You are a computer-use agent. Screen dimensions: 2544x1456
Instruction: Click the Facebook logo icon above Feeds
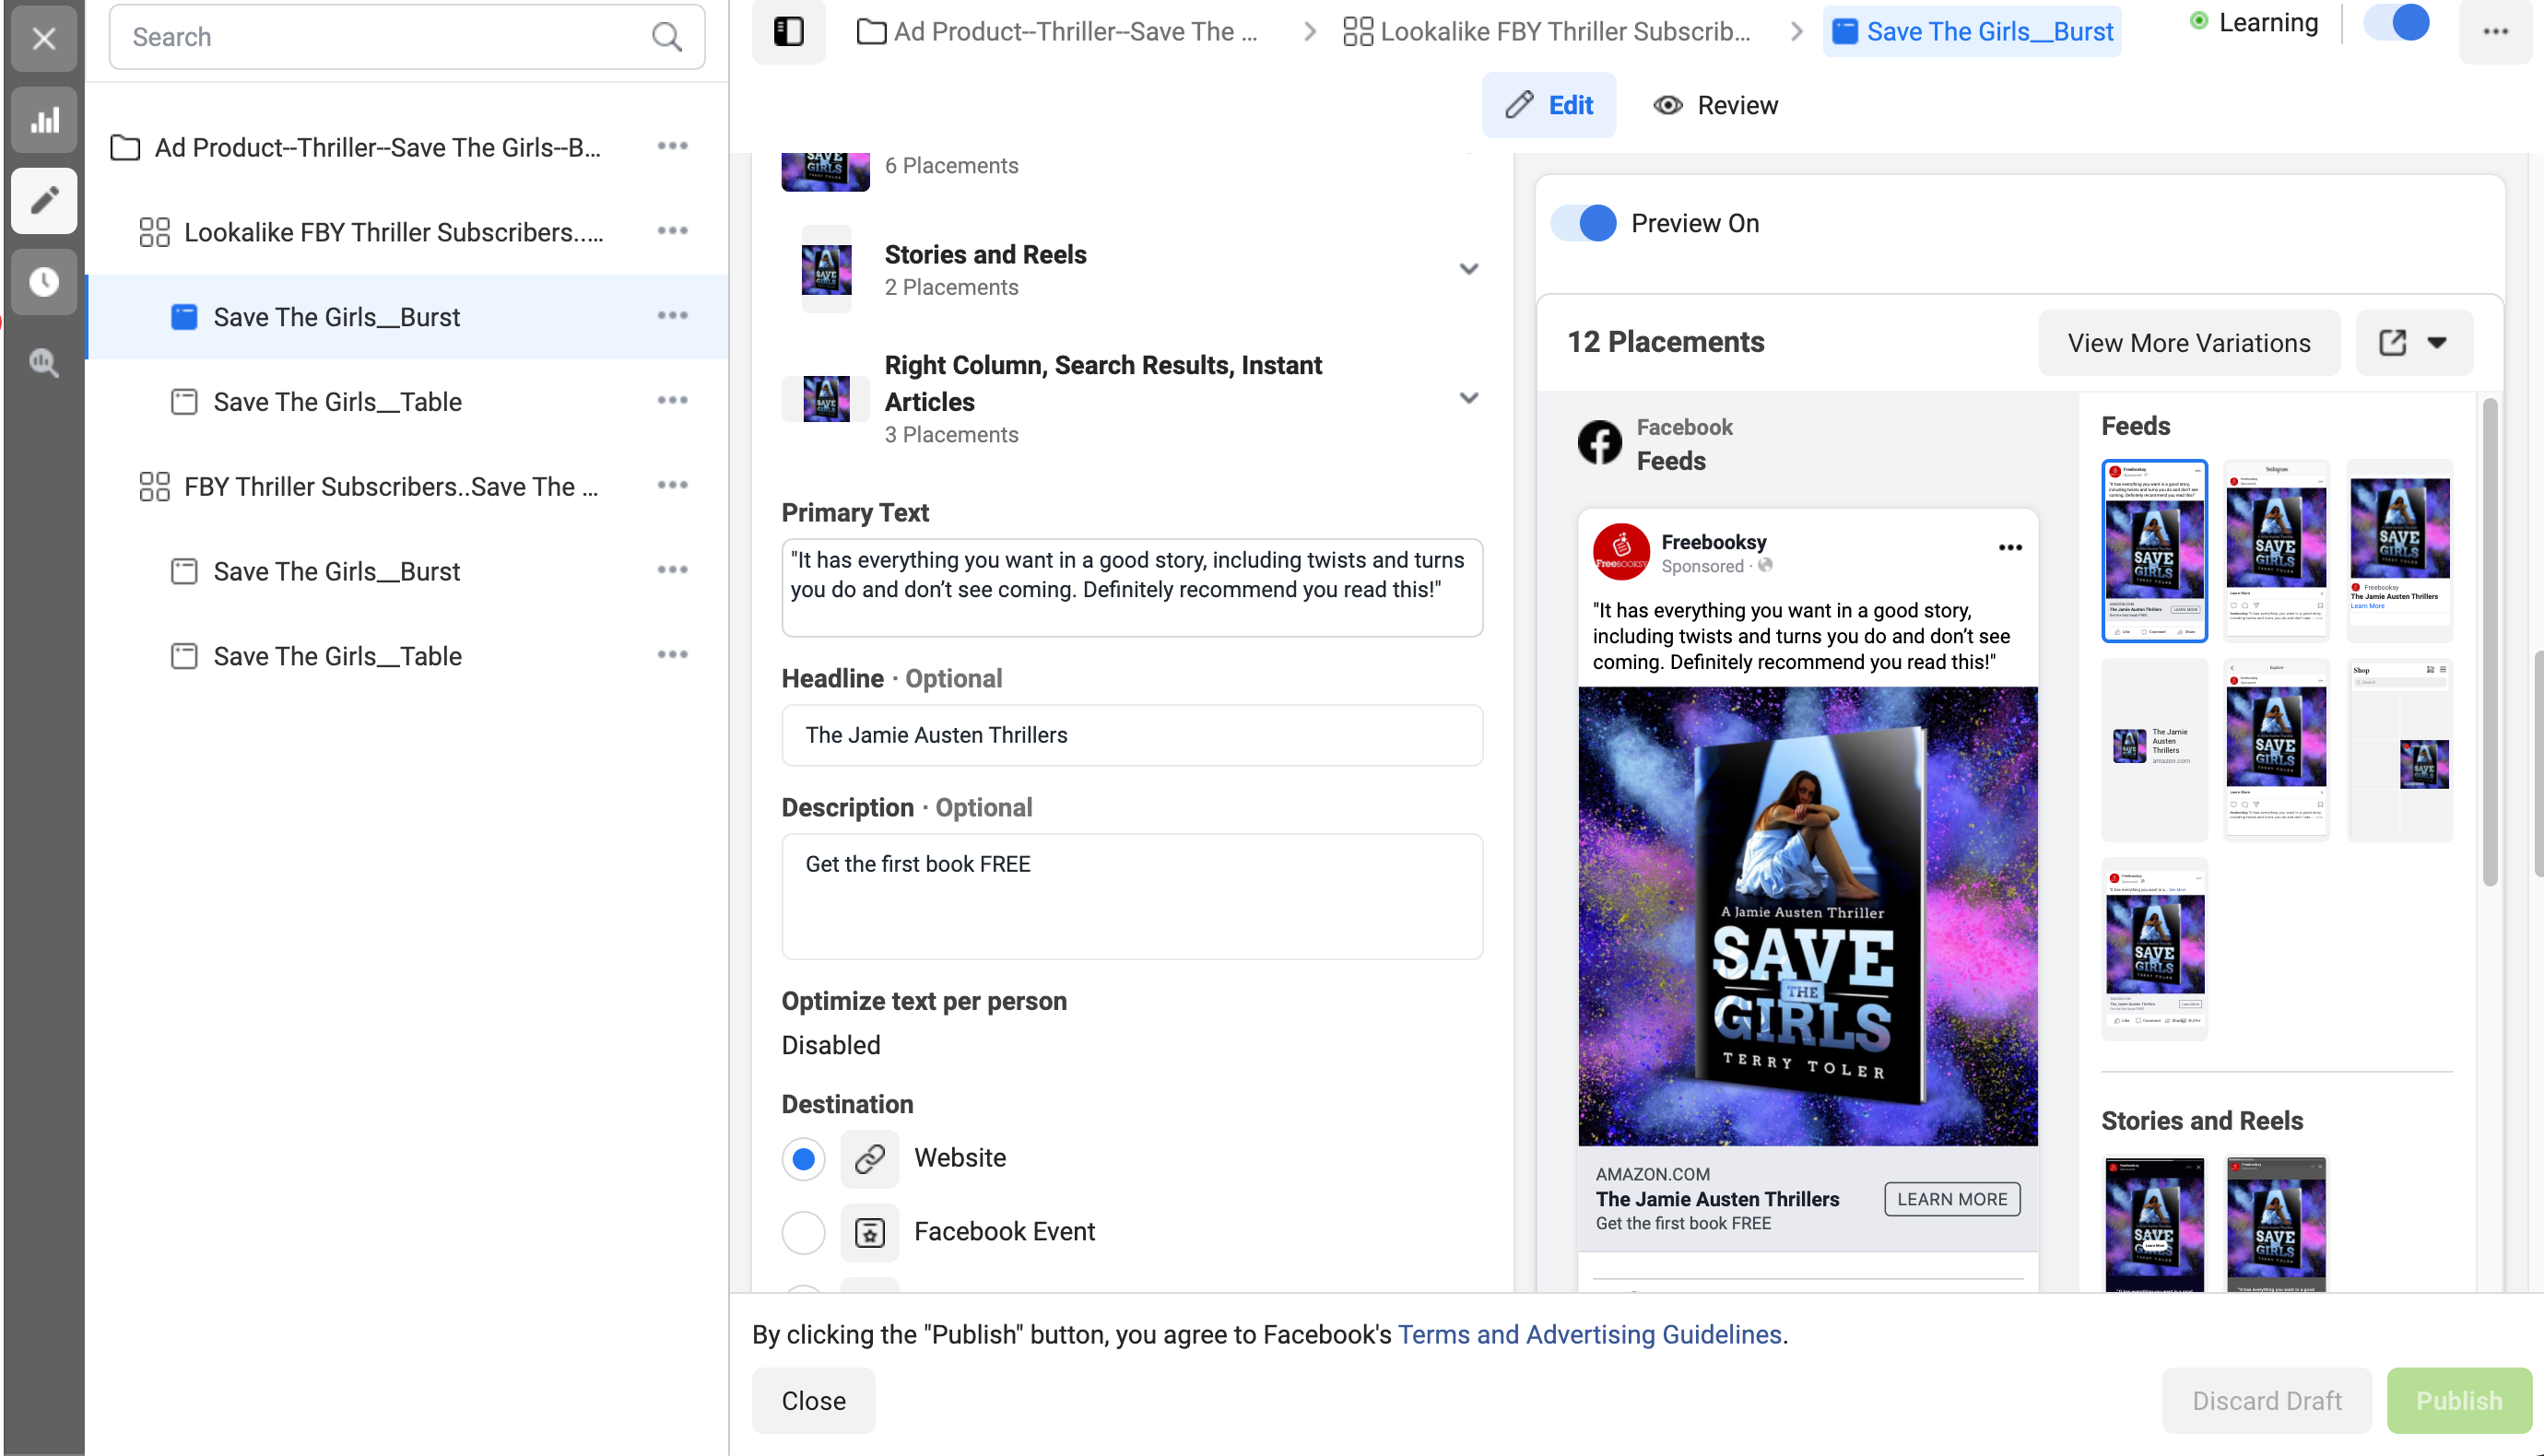coord(1599,443)
